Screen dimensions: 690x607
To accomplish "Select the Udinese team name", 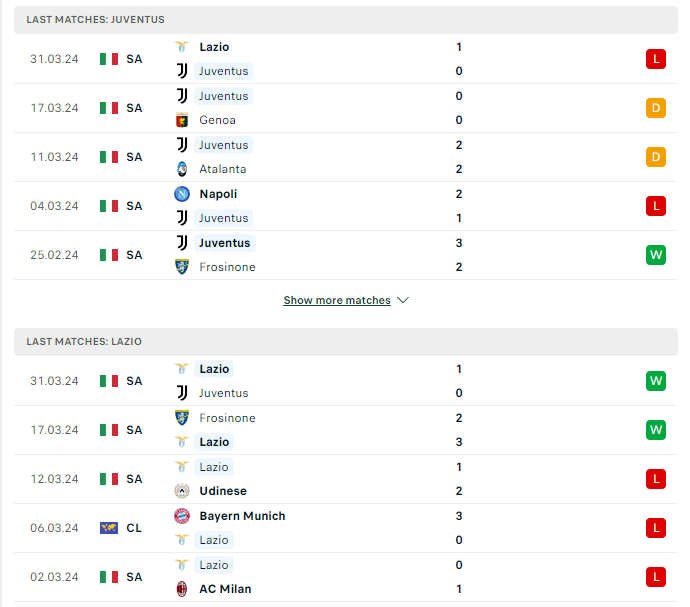I will click(223, 491).
